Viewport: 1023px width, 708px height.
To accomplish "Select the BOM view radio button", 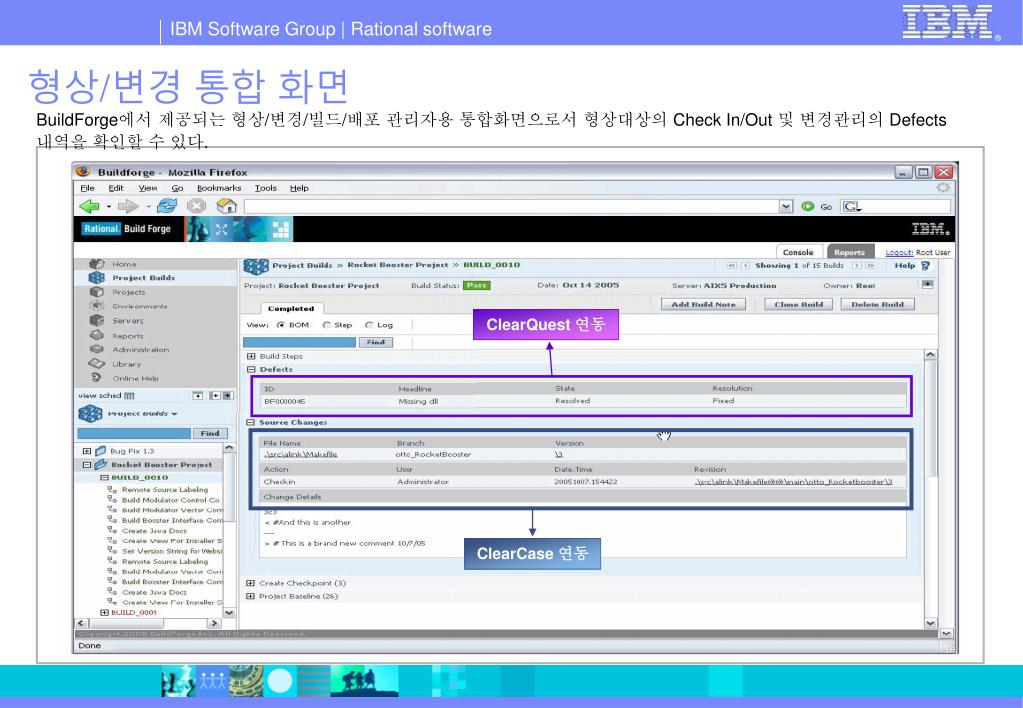I will click(281, 325).
